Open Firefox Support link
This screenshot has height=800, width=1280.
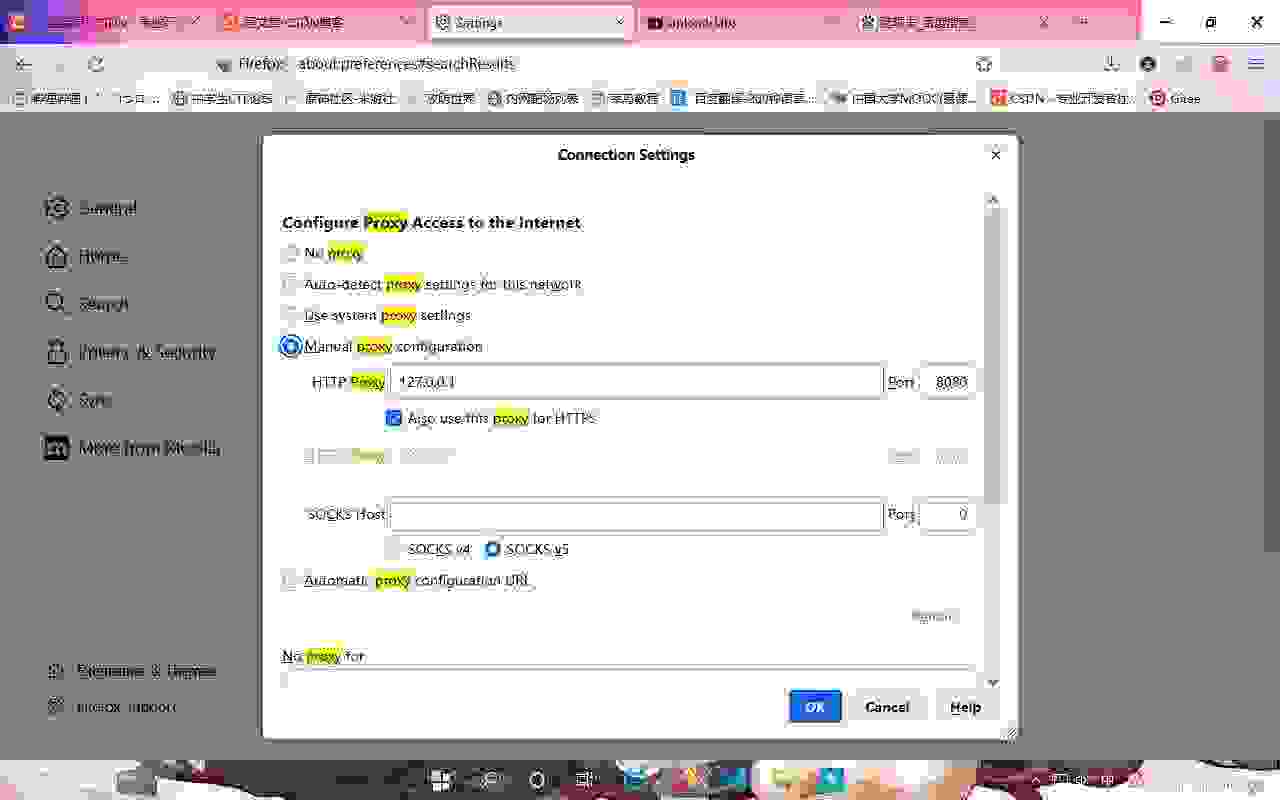tap(113, 706)
